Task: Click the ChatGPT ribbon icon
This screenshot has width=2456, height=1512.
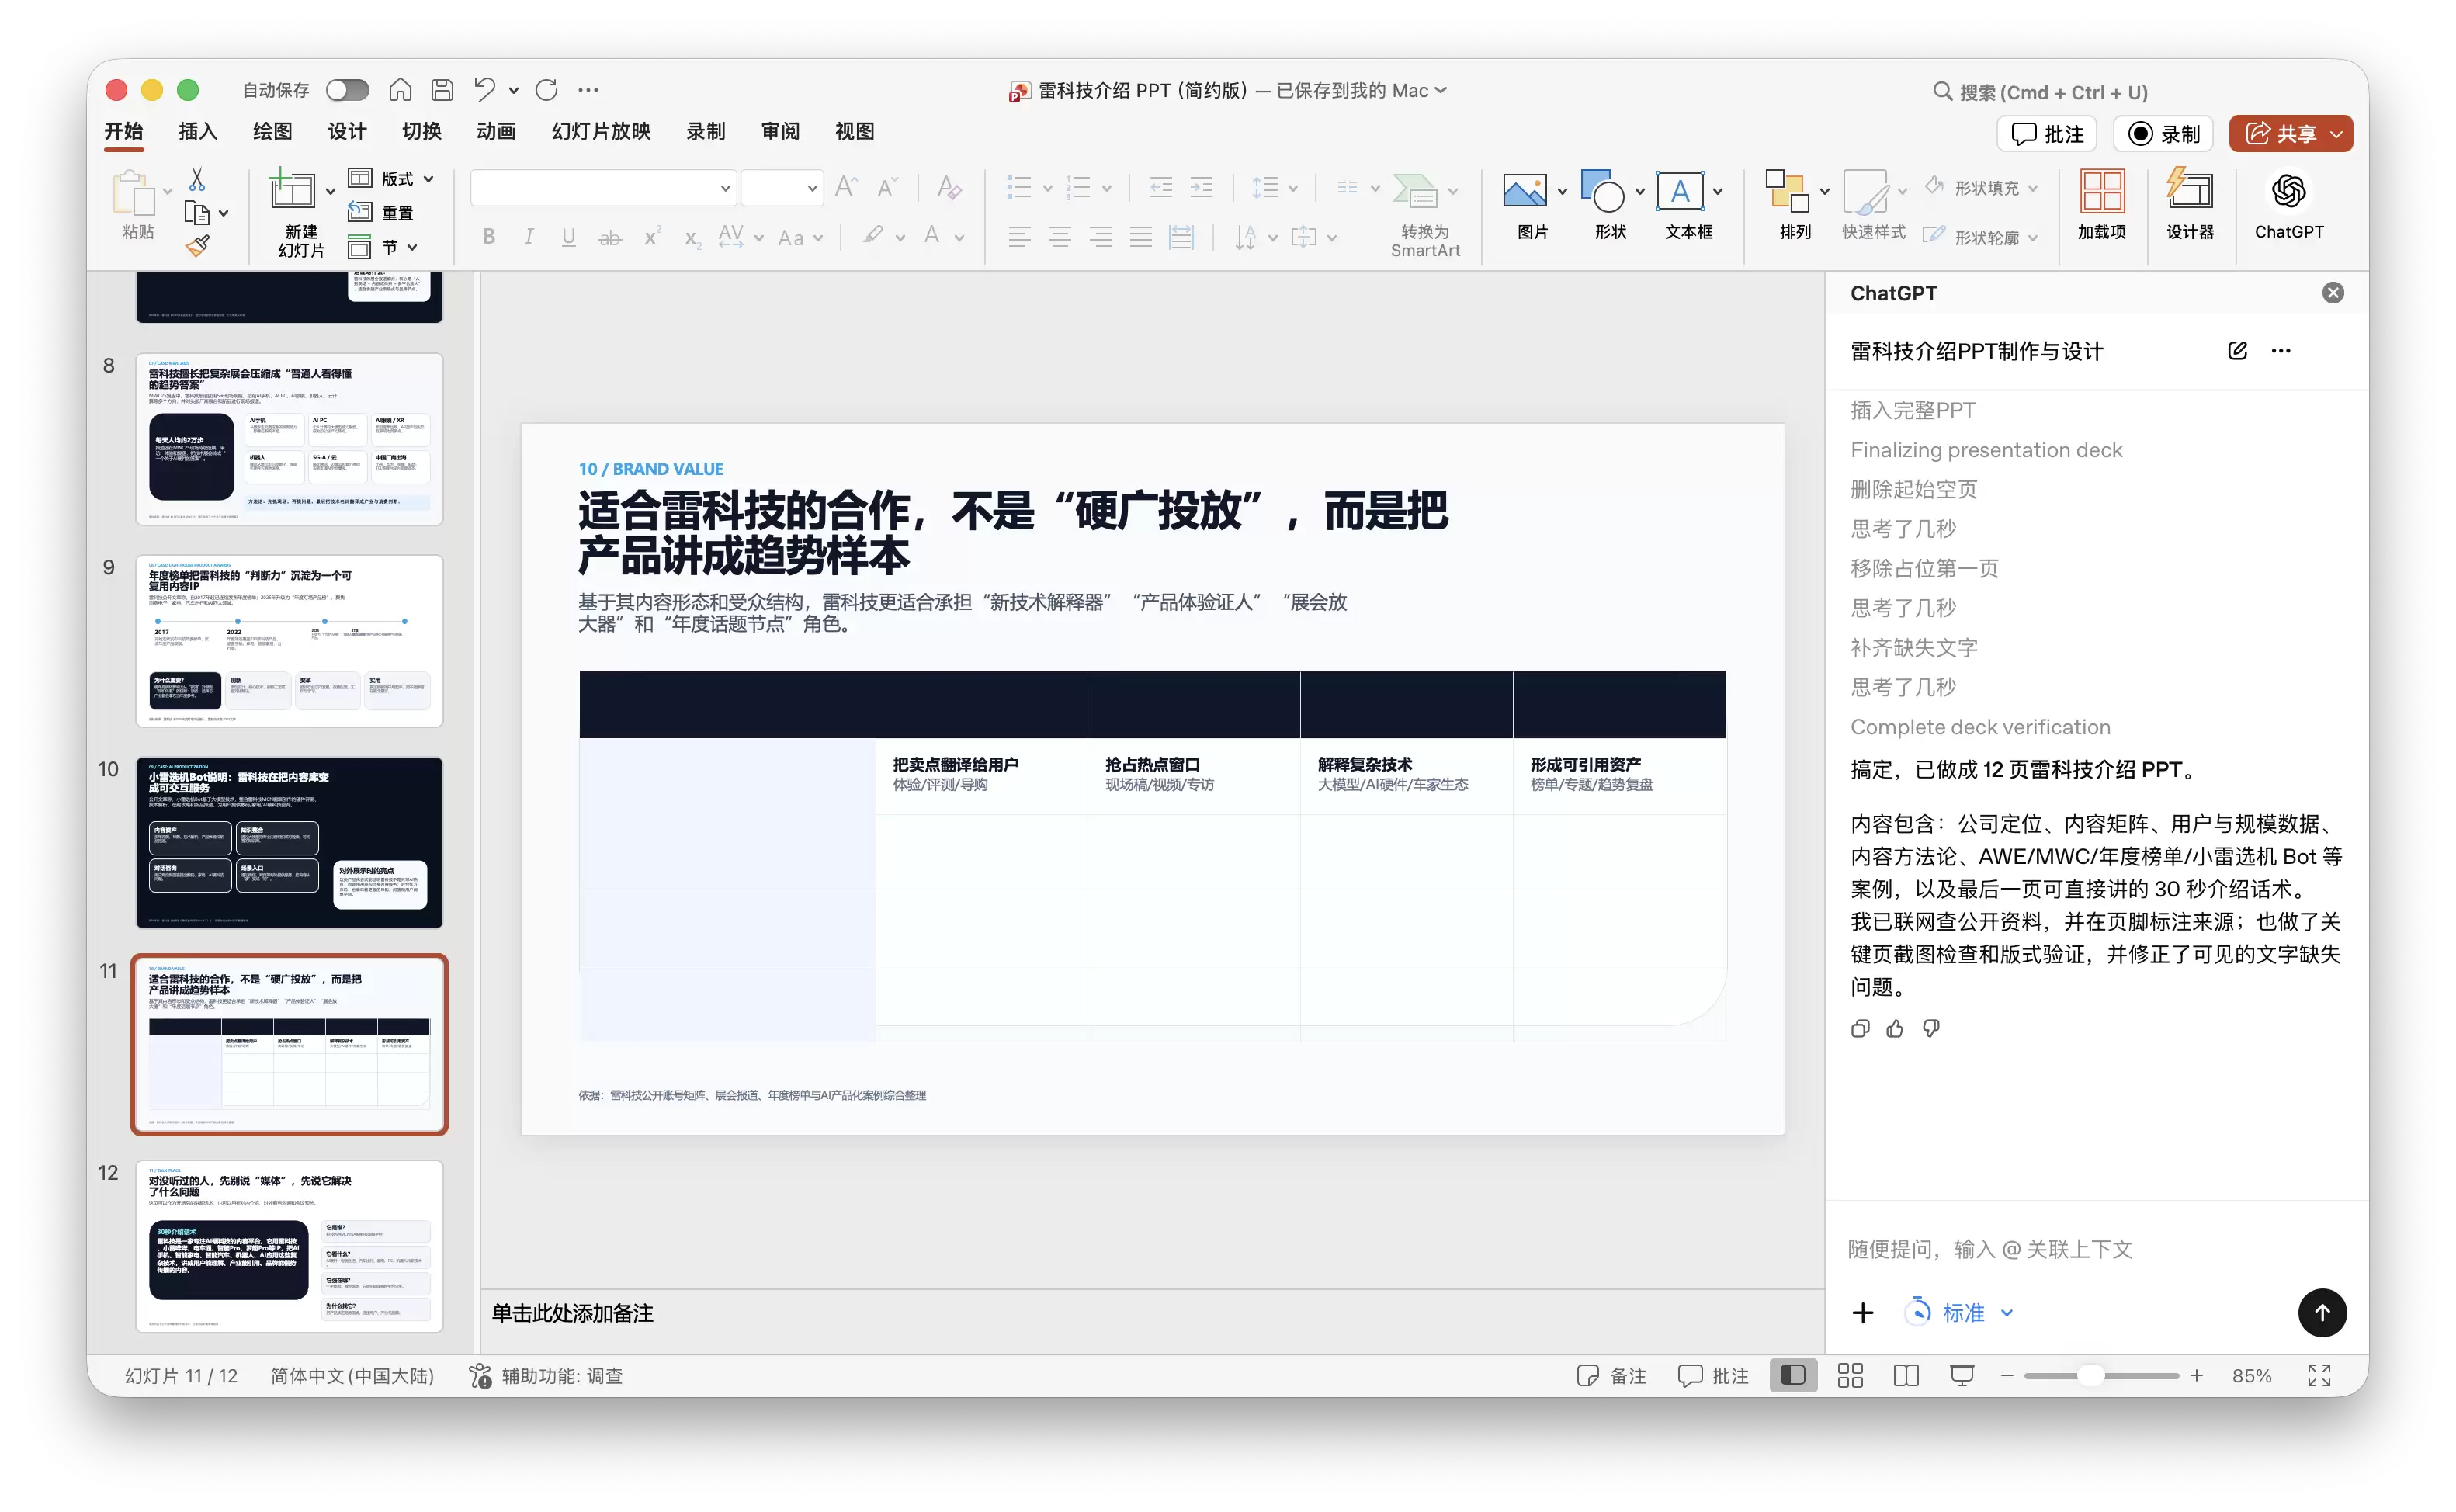Action: (x=2288, y=191)
